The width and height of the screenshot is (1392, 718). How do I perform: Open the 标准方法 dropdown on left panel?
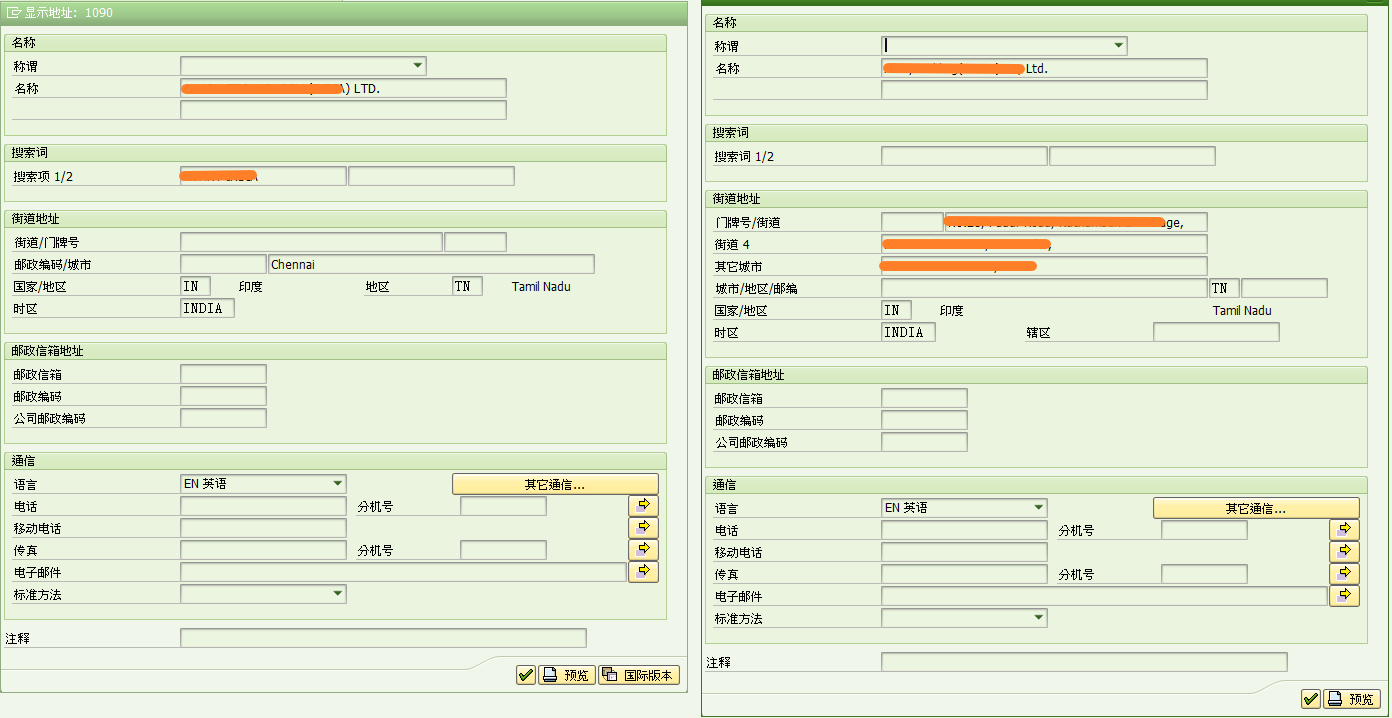339,593
